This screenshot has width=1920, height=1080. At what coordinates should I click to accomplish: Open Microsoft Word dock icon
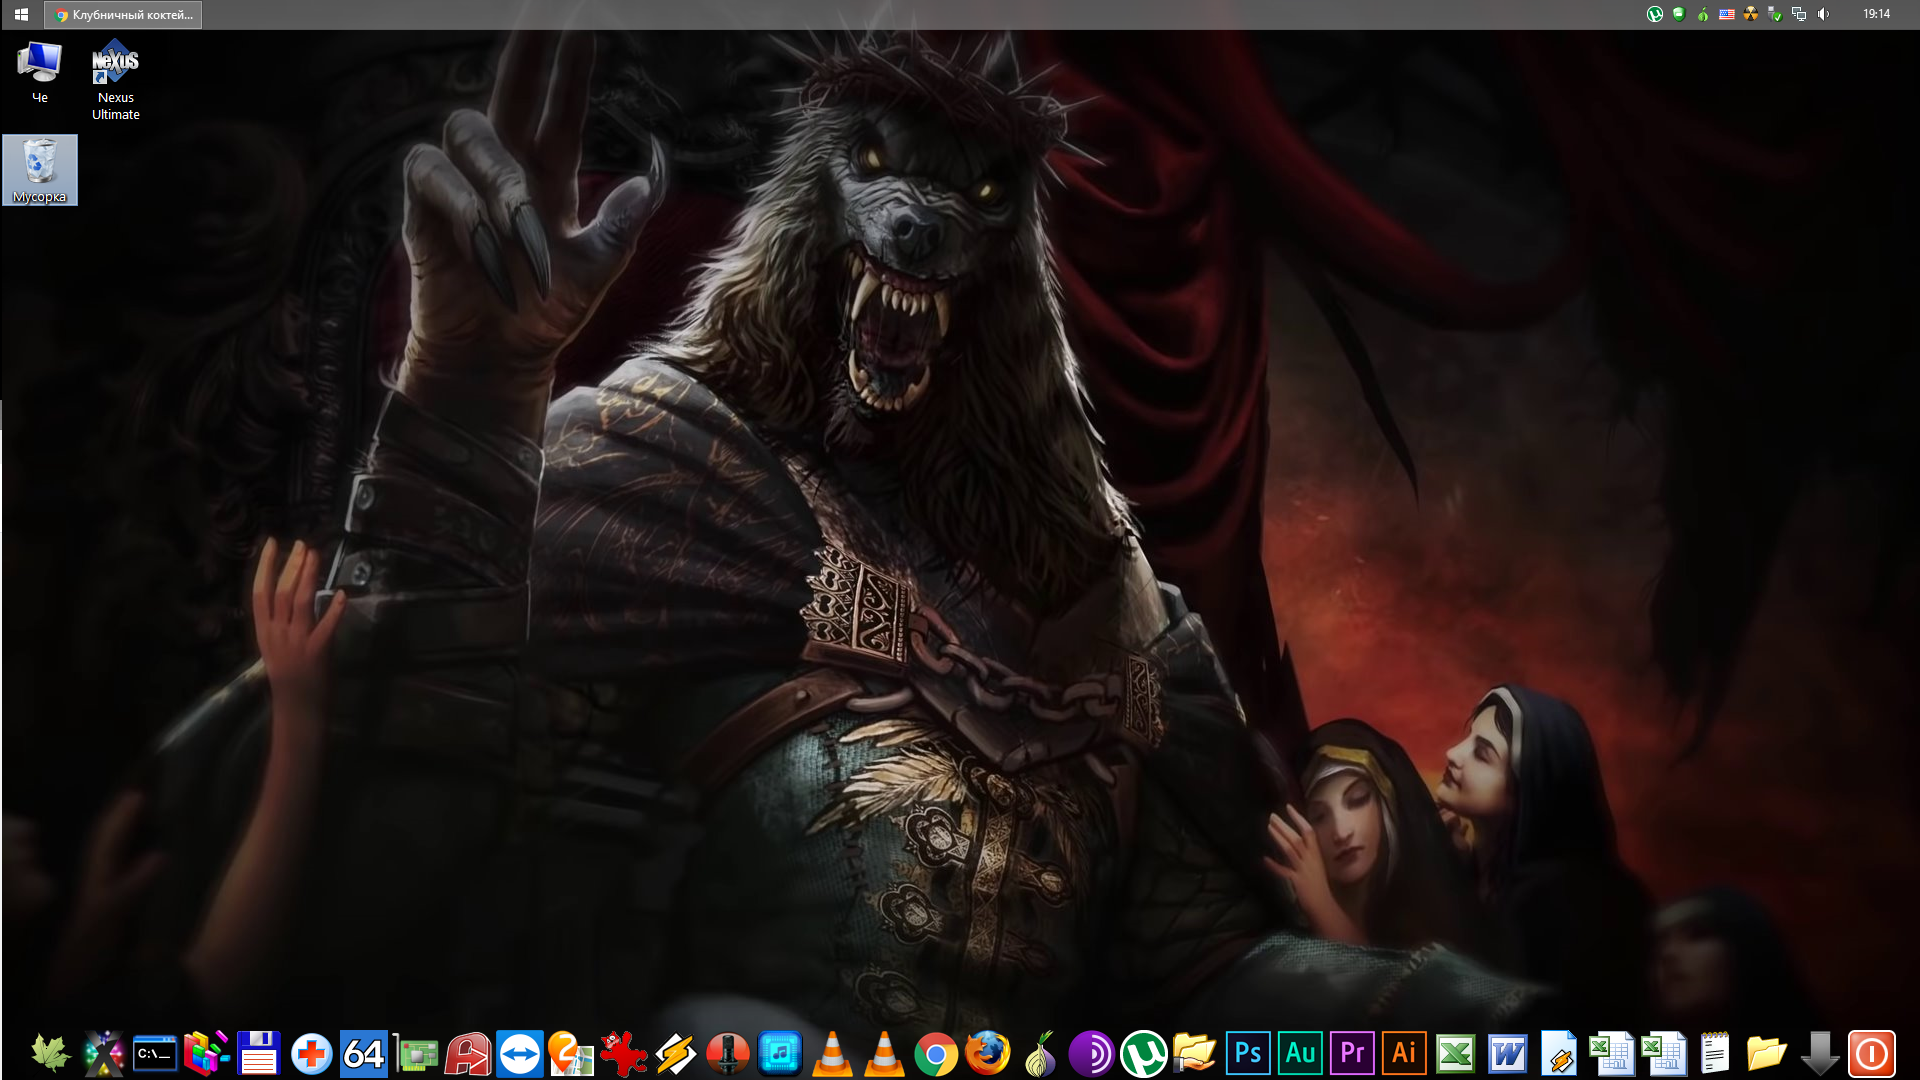tap(1507, 1054)
